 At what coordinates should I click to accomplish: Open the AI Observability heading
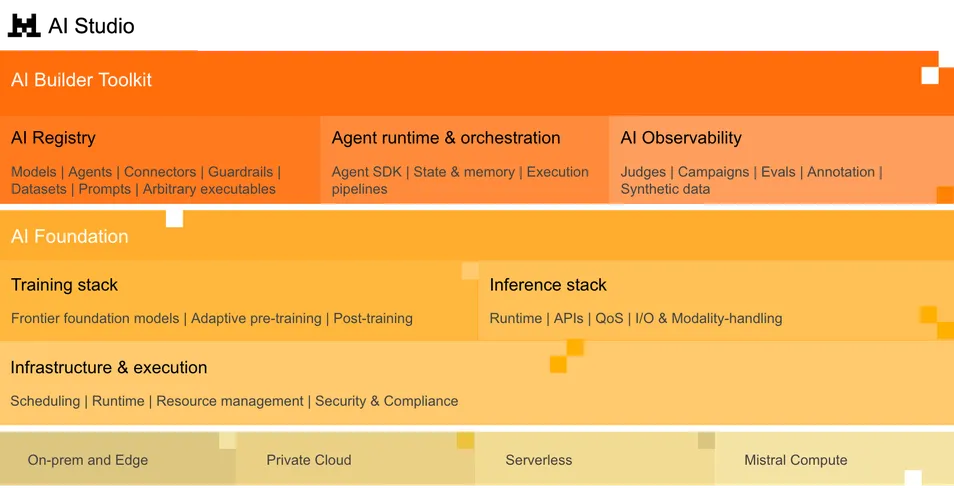[x=681, y=138]
